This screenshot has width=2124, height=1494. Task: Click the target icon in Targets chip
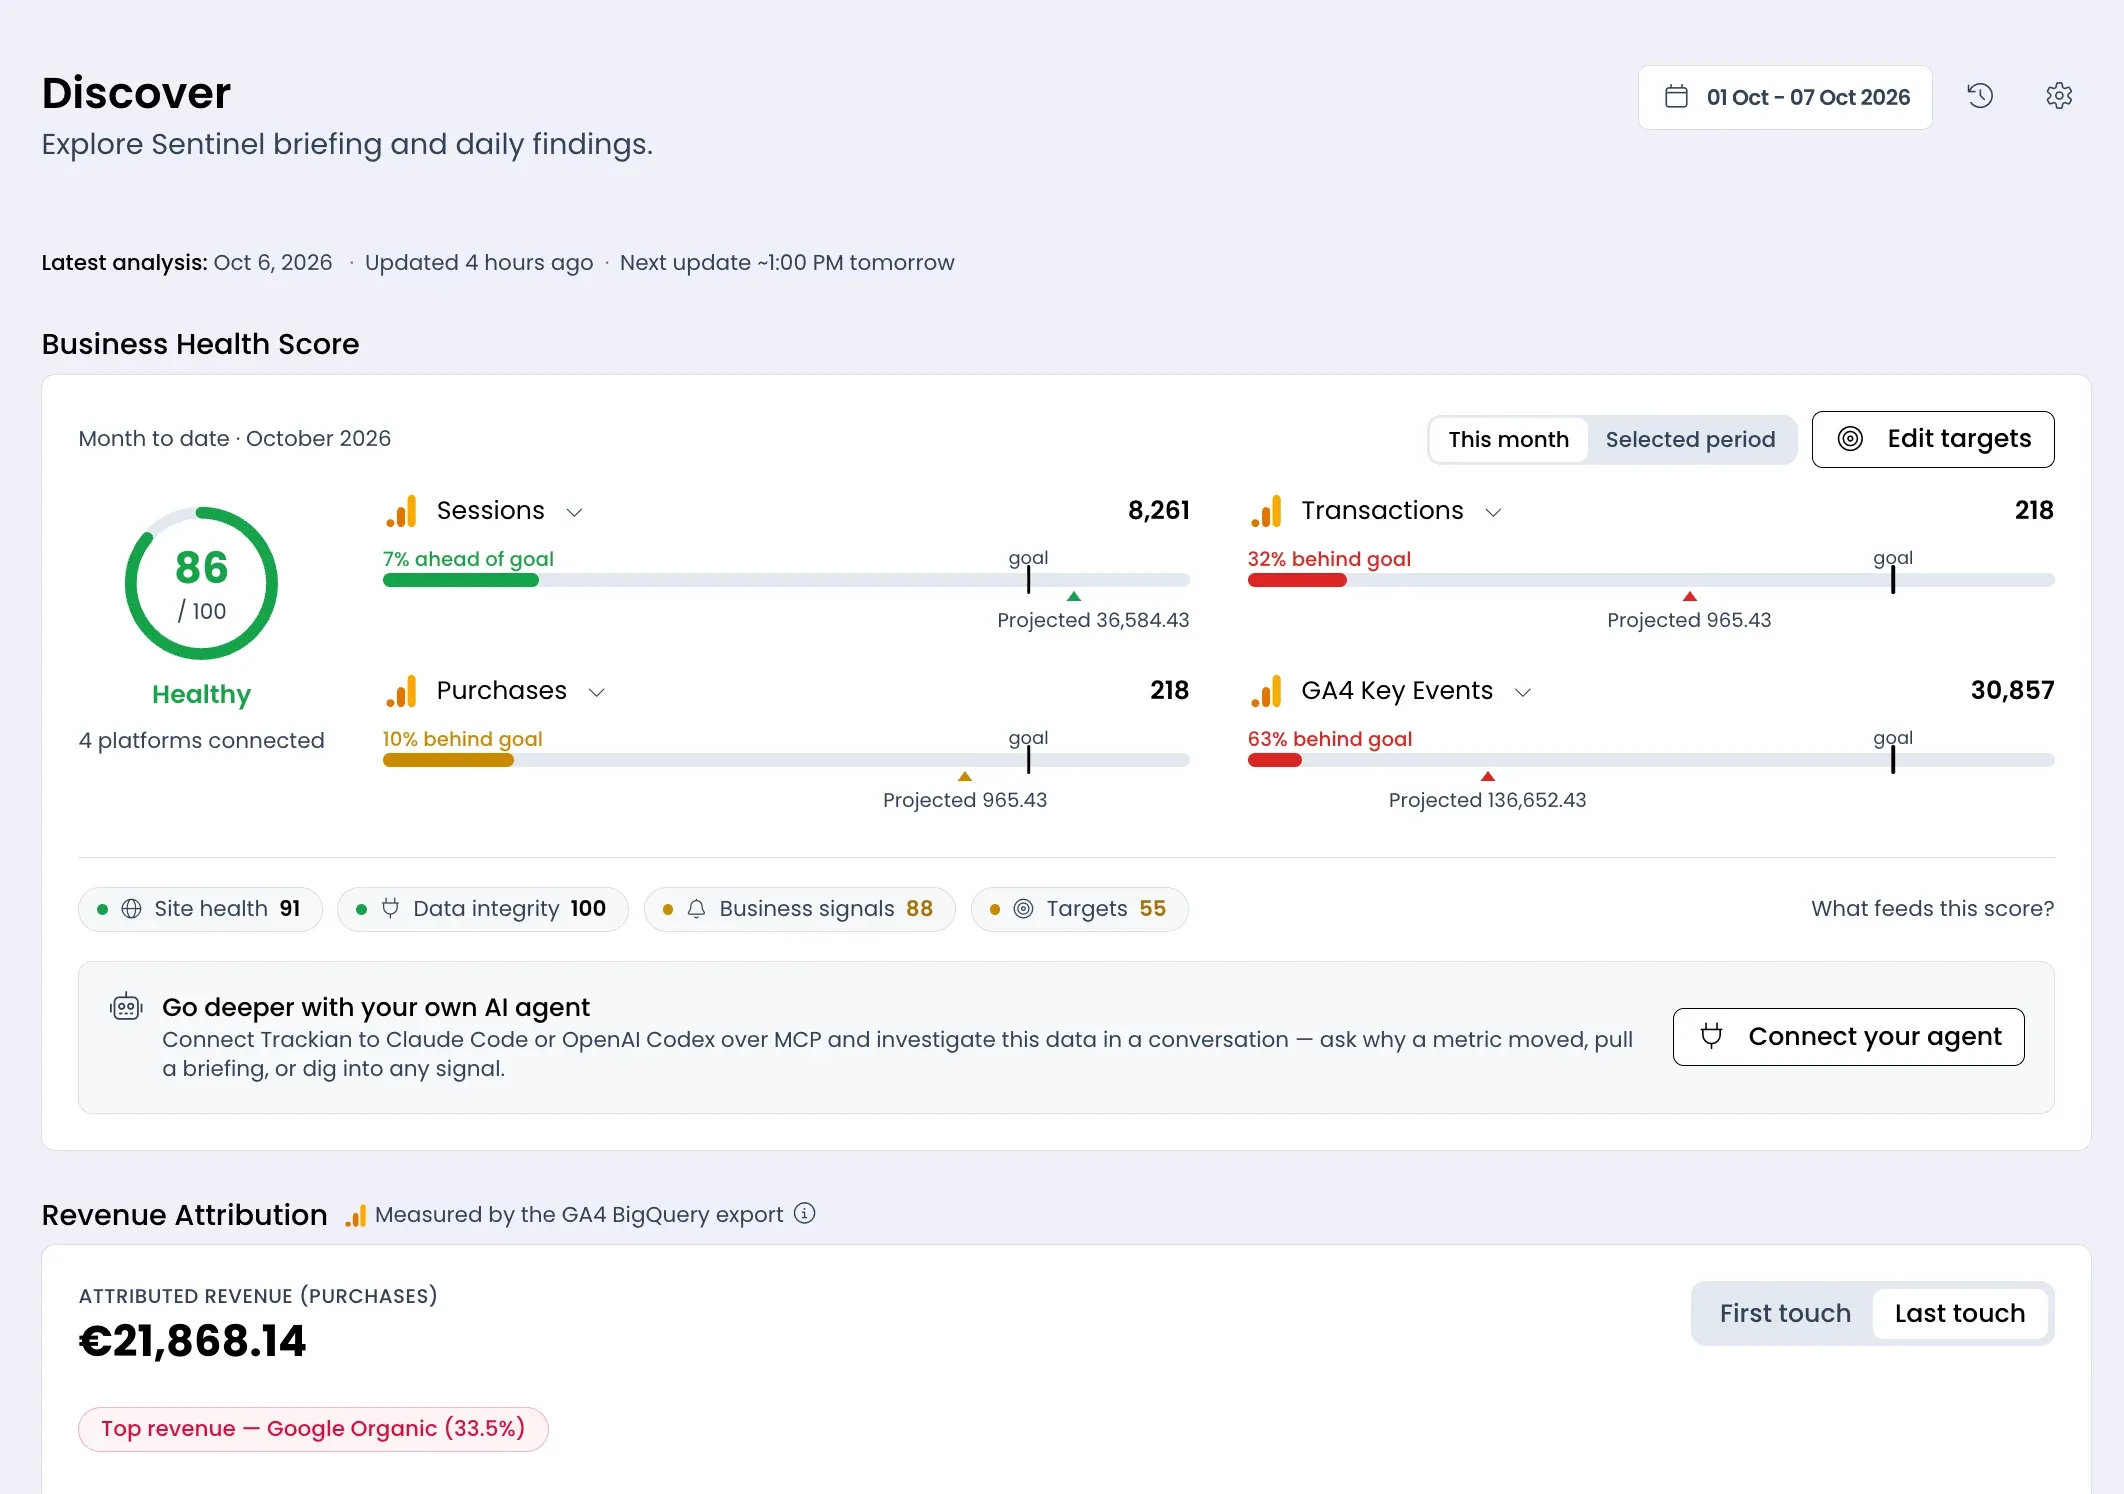coord(1023,909)
